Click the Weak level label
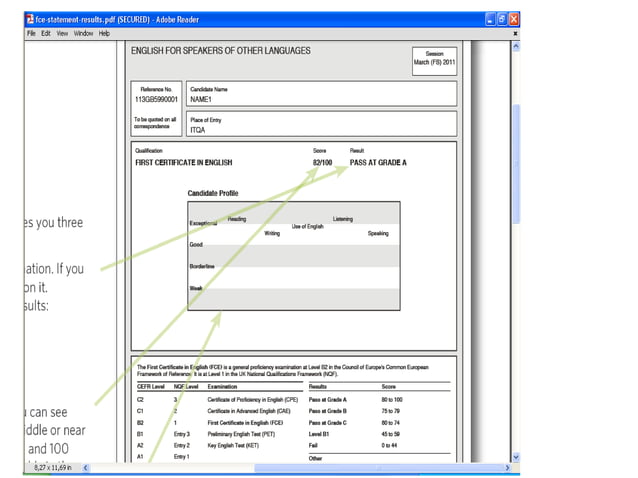This screenshot has height=478, width=638. click(196, 288)
